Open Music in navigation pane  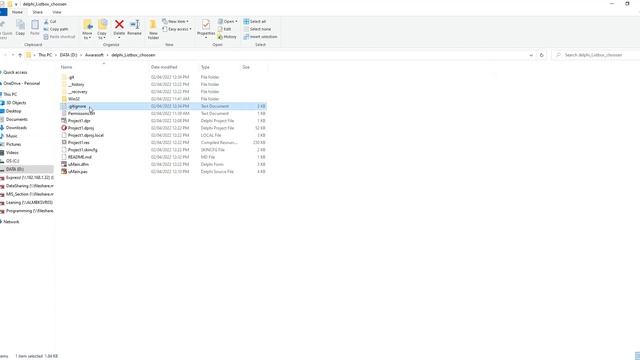[x=11, y=136]
